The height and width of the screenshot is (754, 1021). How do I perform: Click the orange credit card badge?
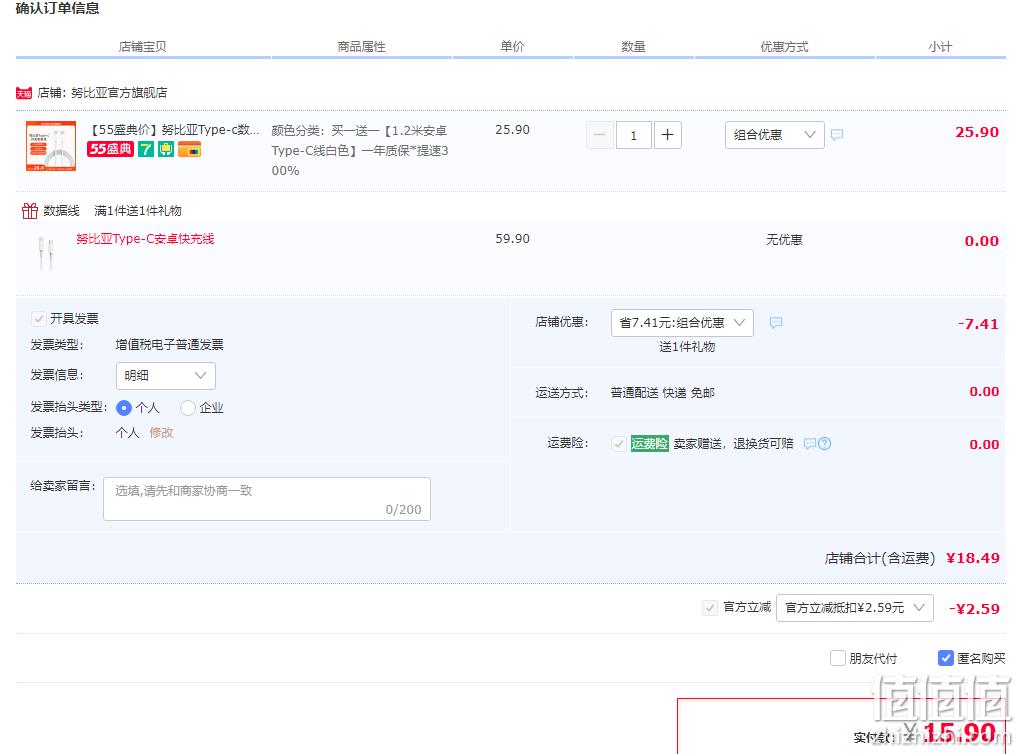tap(189, 149)
